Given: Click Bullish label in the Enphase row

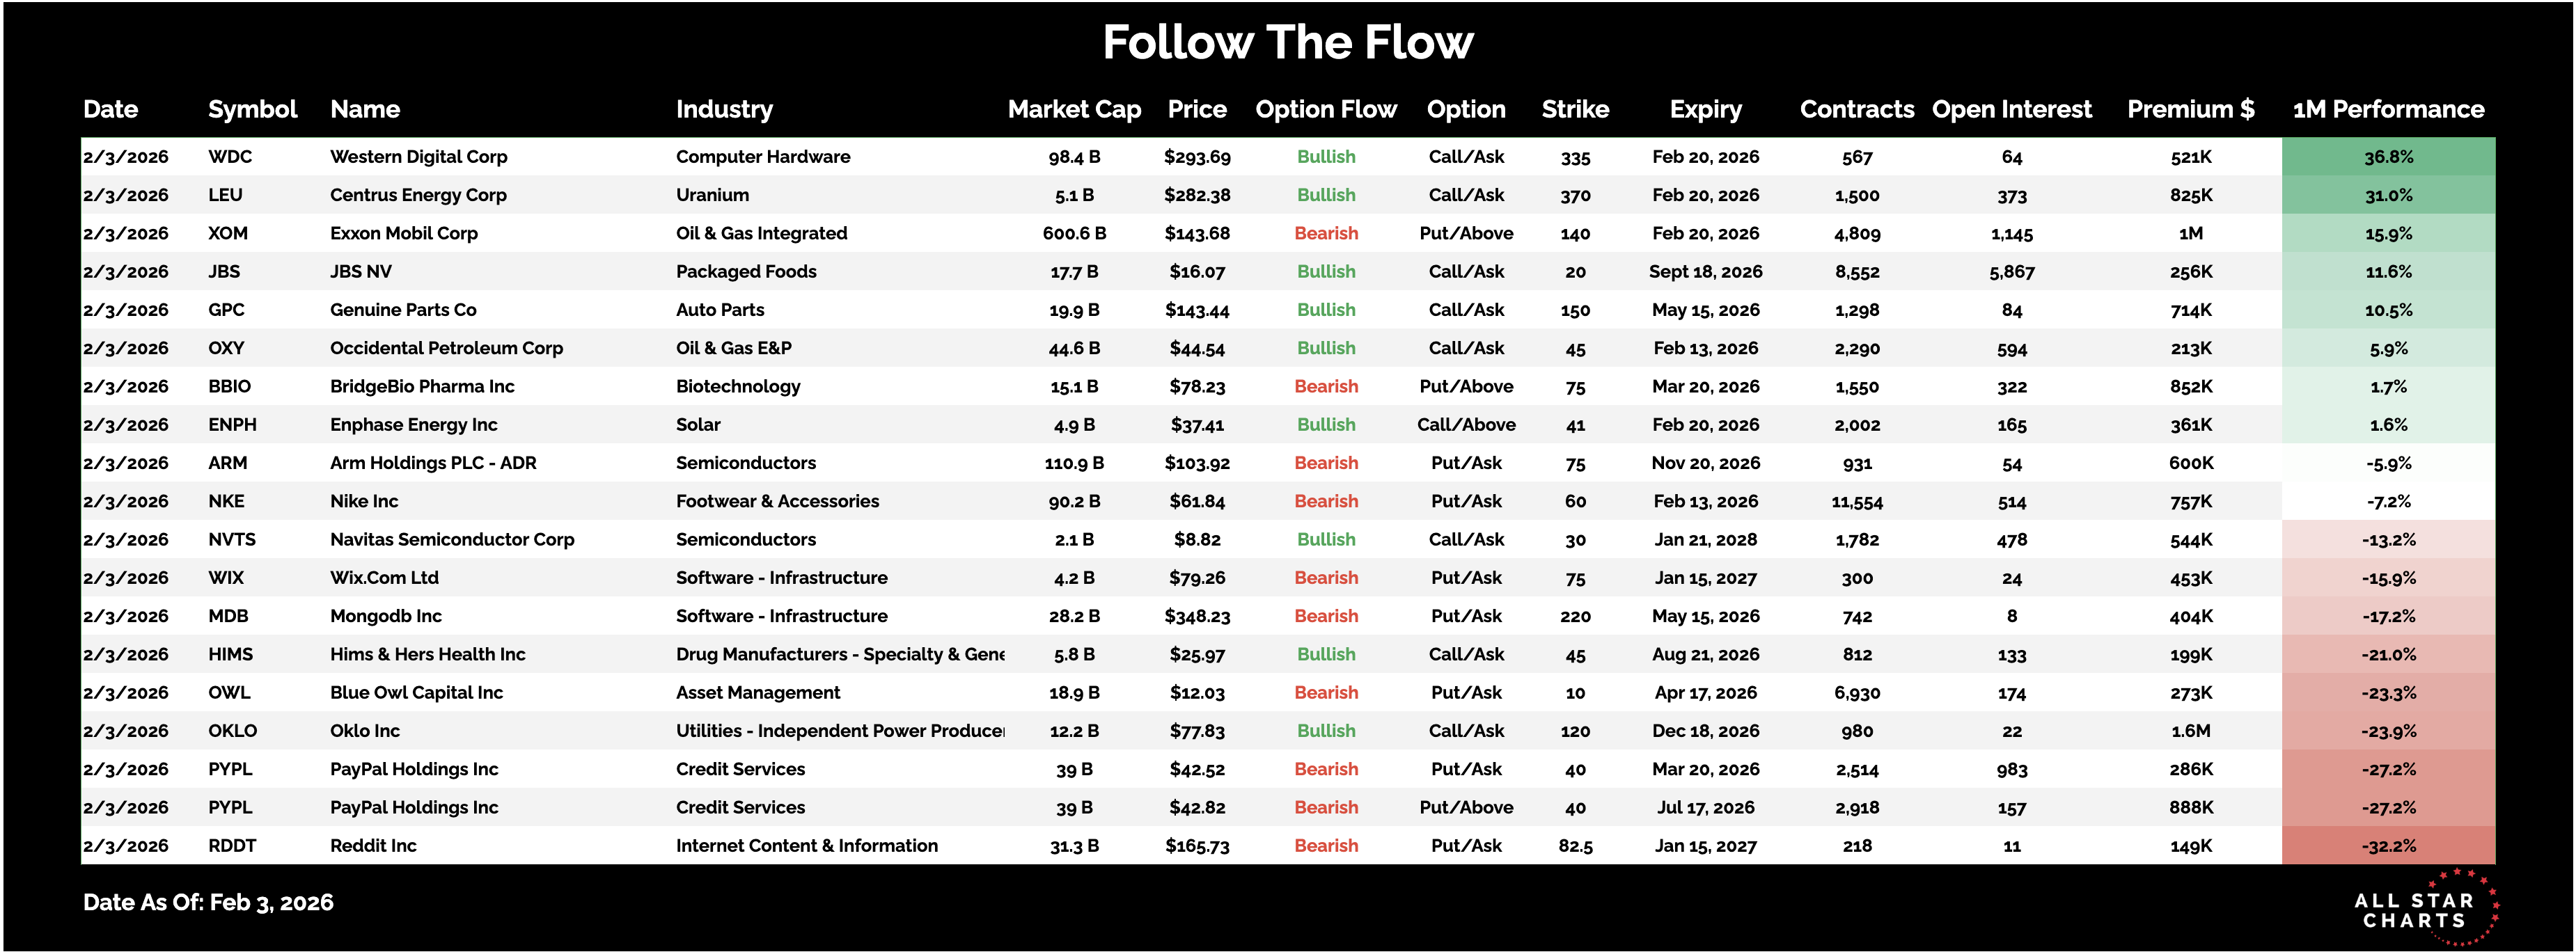Looking at the screenshot, I should pos(1326,425).
